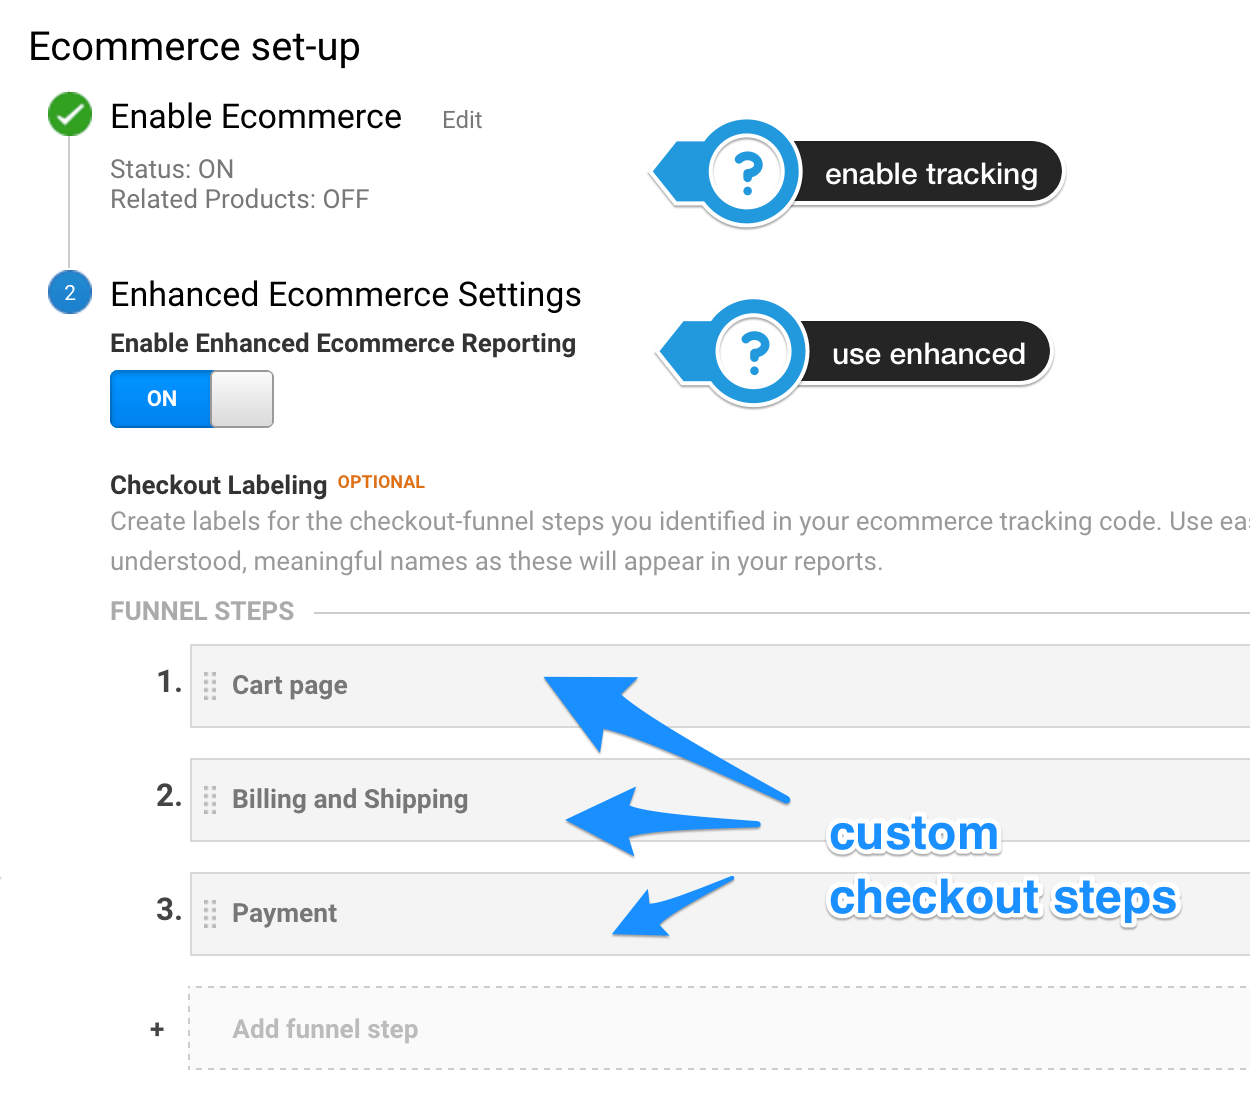1250x1094 pixels.
Task: Click the FUNNEL STEPS section header
Action: [201, 610]
